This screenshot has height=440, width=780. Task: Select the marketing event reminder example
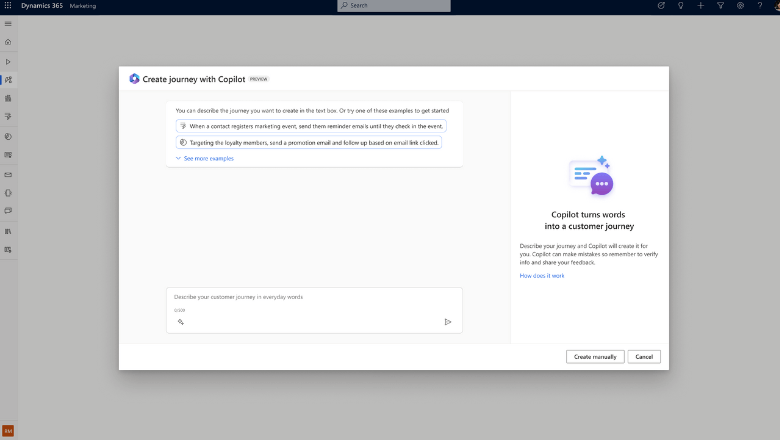[311, 126]
